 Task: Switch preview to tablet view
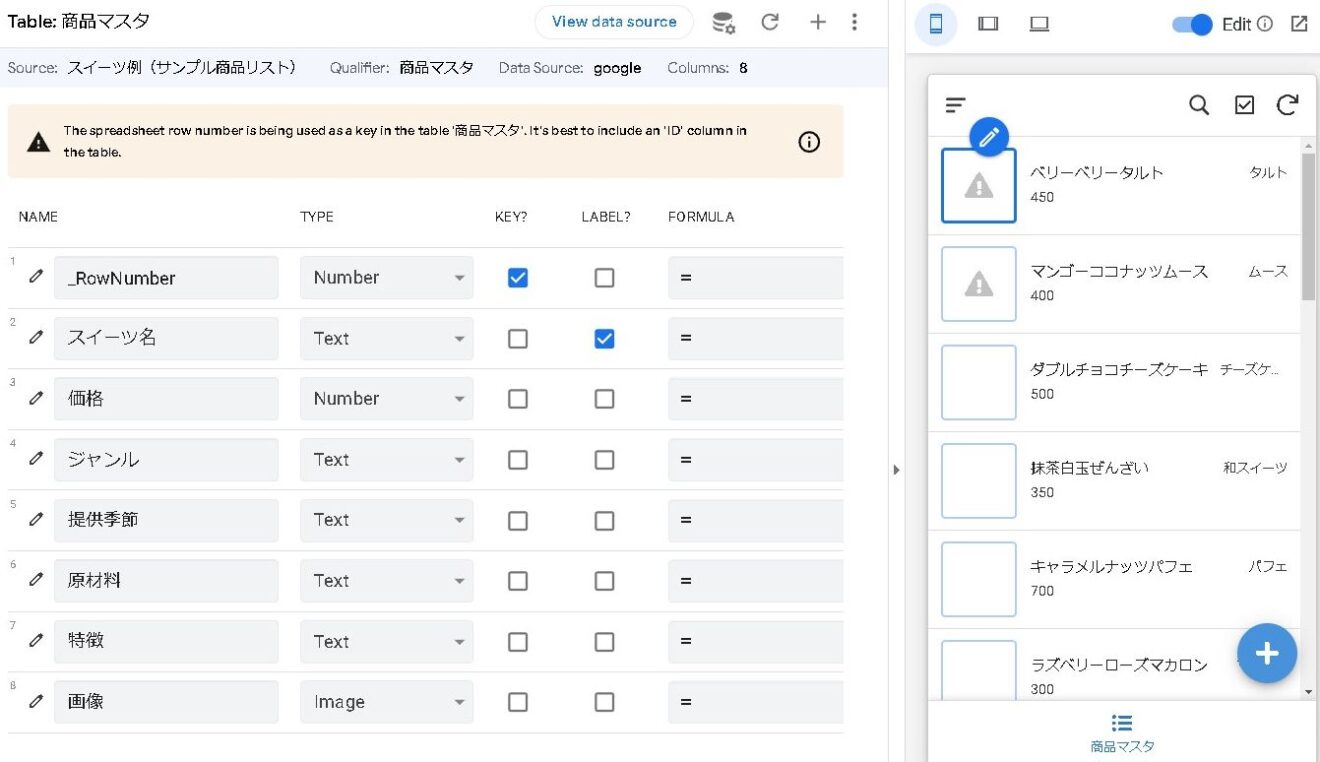coord(988,23)
